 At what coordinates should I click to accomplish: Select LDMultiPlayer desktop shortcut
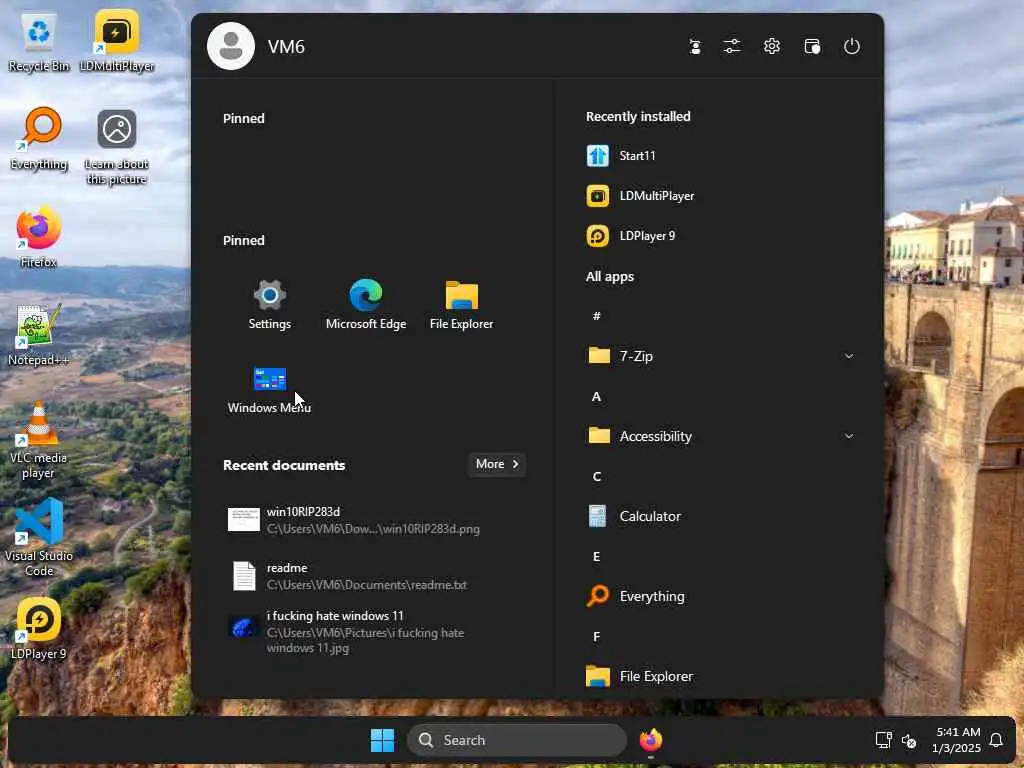coord(117,42)
